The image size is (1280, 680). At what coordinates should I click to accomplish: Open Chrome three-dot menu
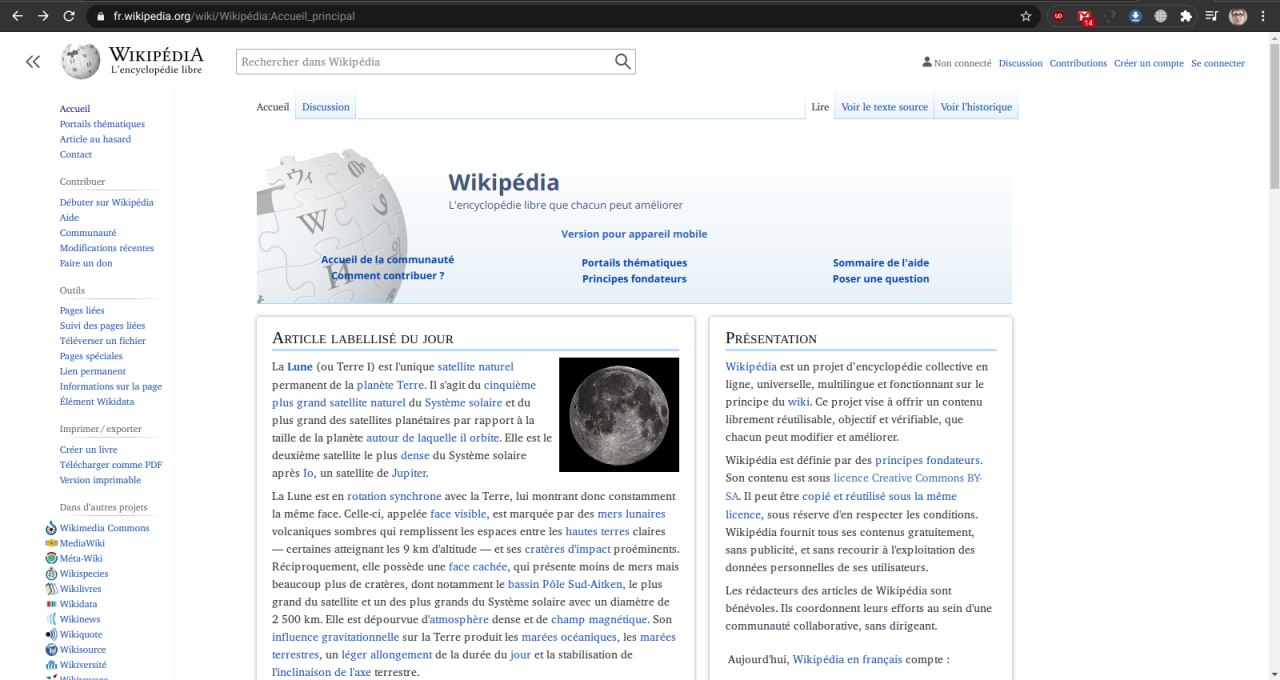pyautogui.click(x=1264, y=16)
